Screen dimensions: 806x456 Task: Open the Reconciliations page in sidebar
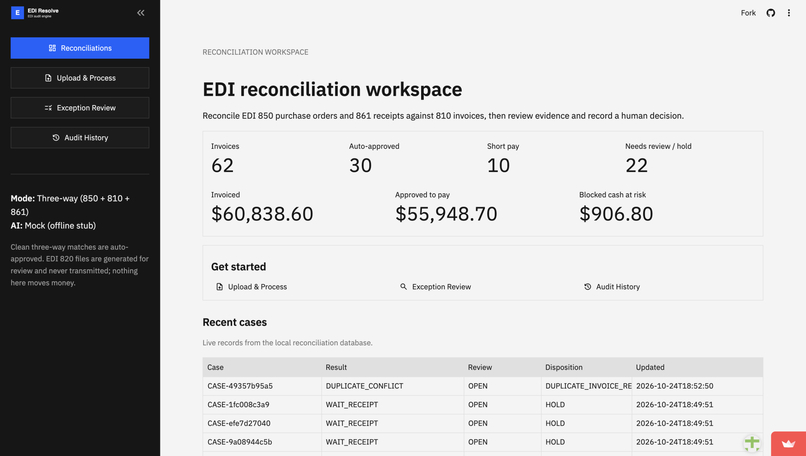(80, 48)
